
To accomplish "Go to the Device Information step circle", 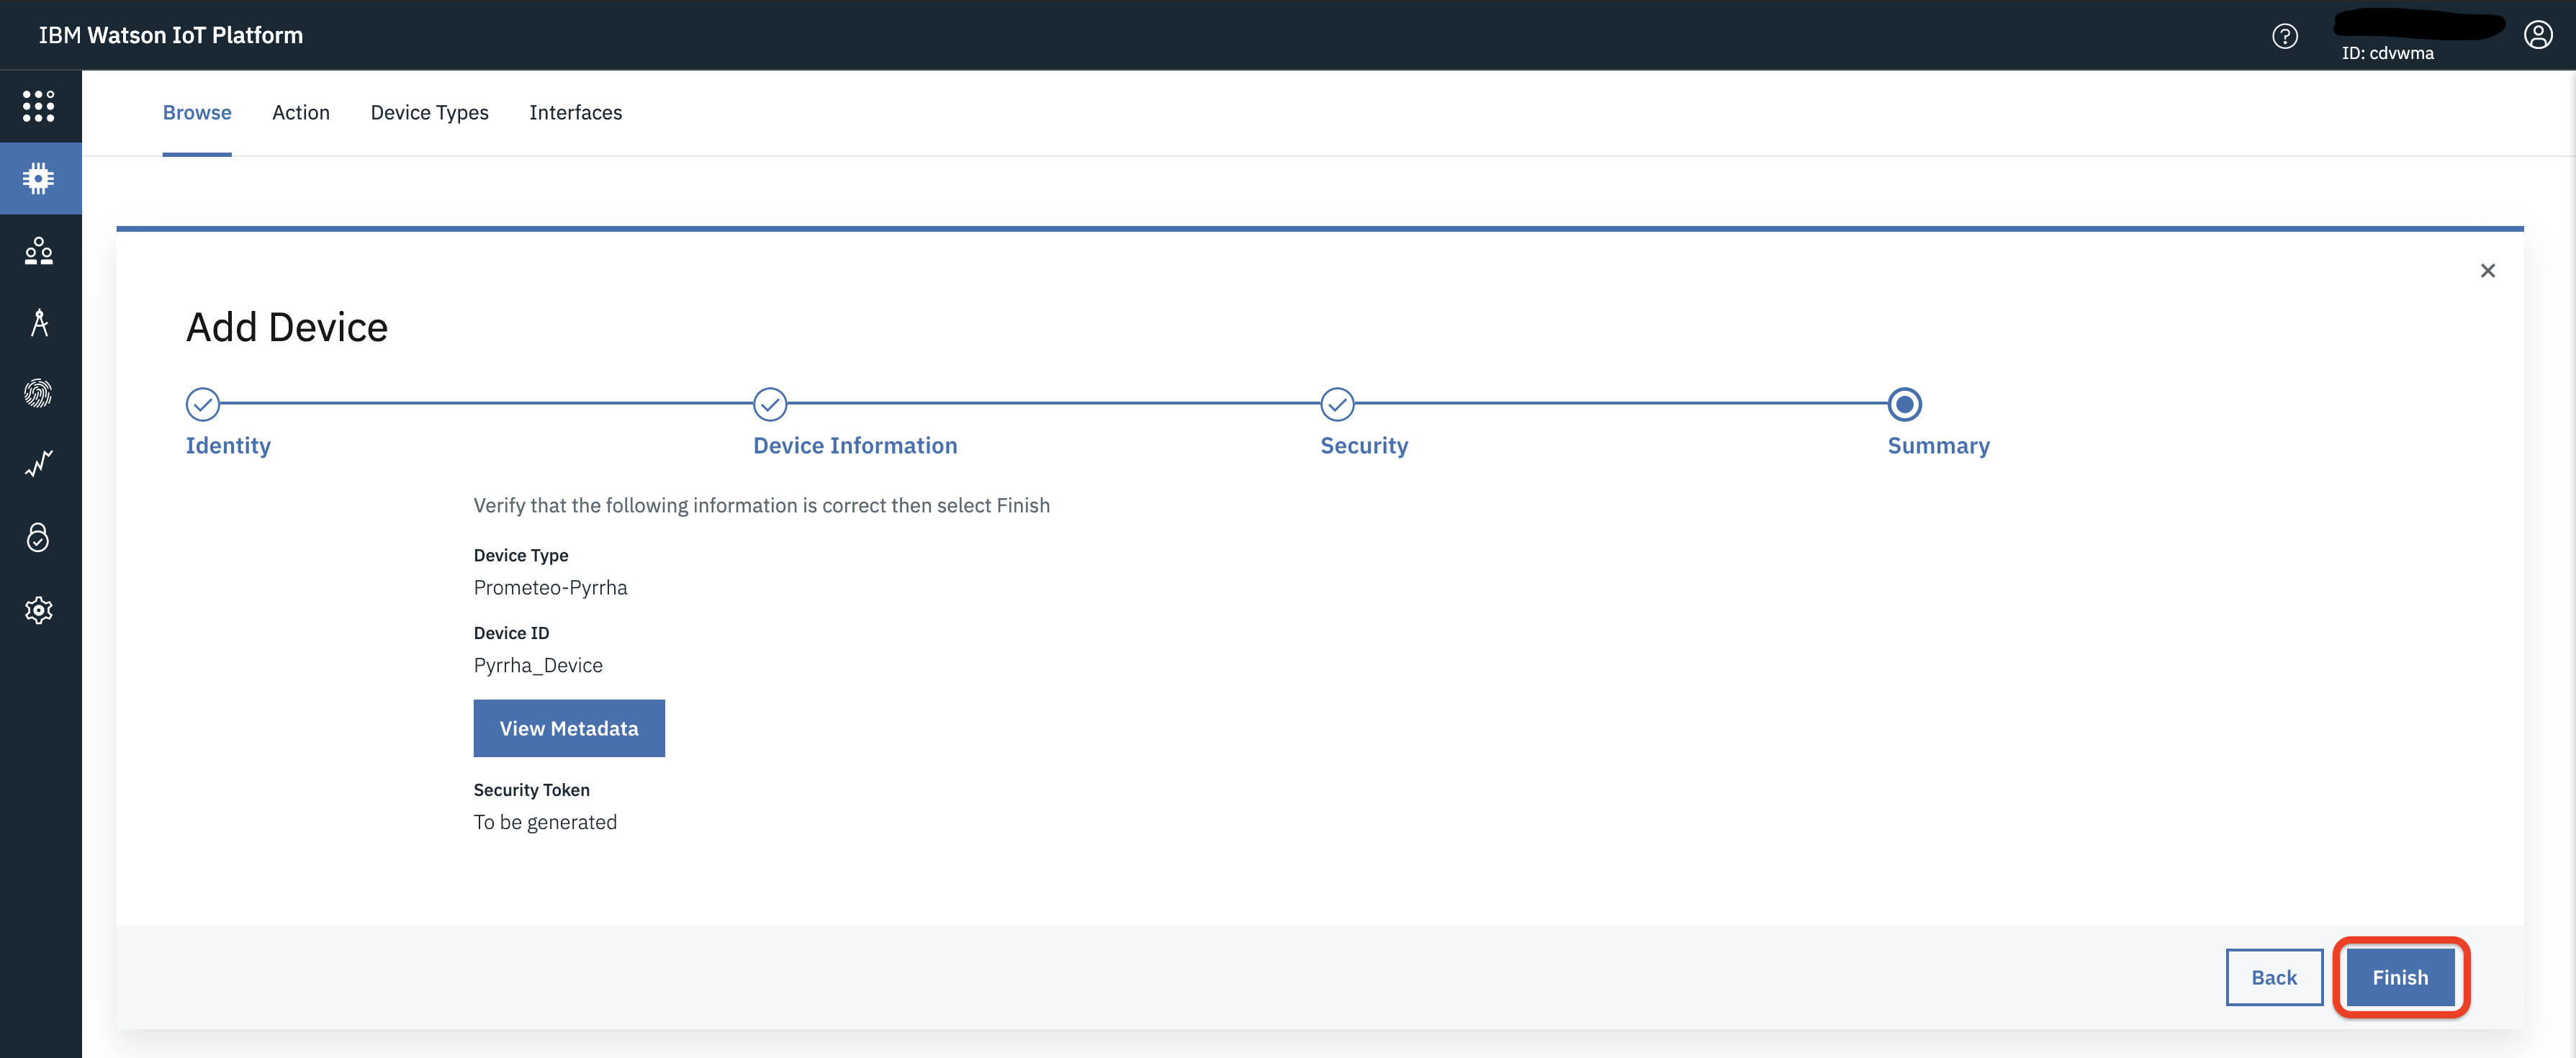I will click(x=770, y=404).
